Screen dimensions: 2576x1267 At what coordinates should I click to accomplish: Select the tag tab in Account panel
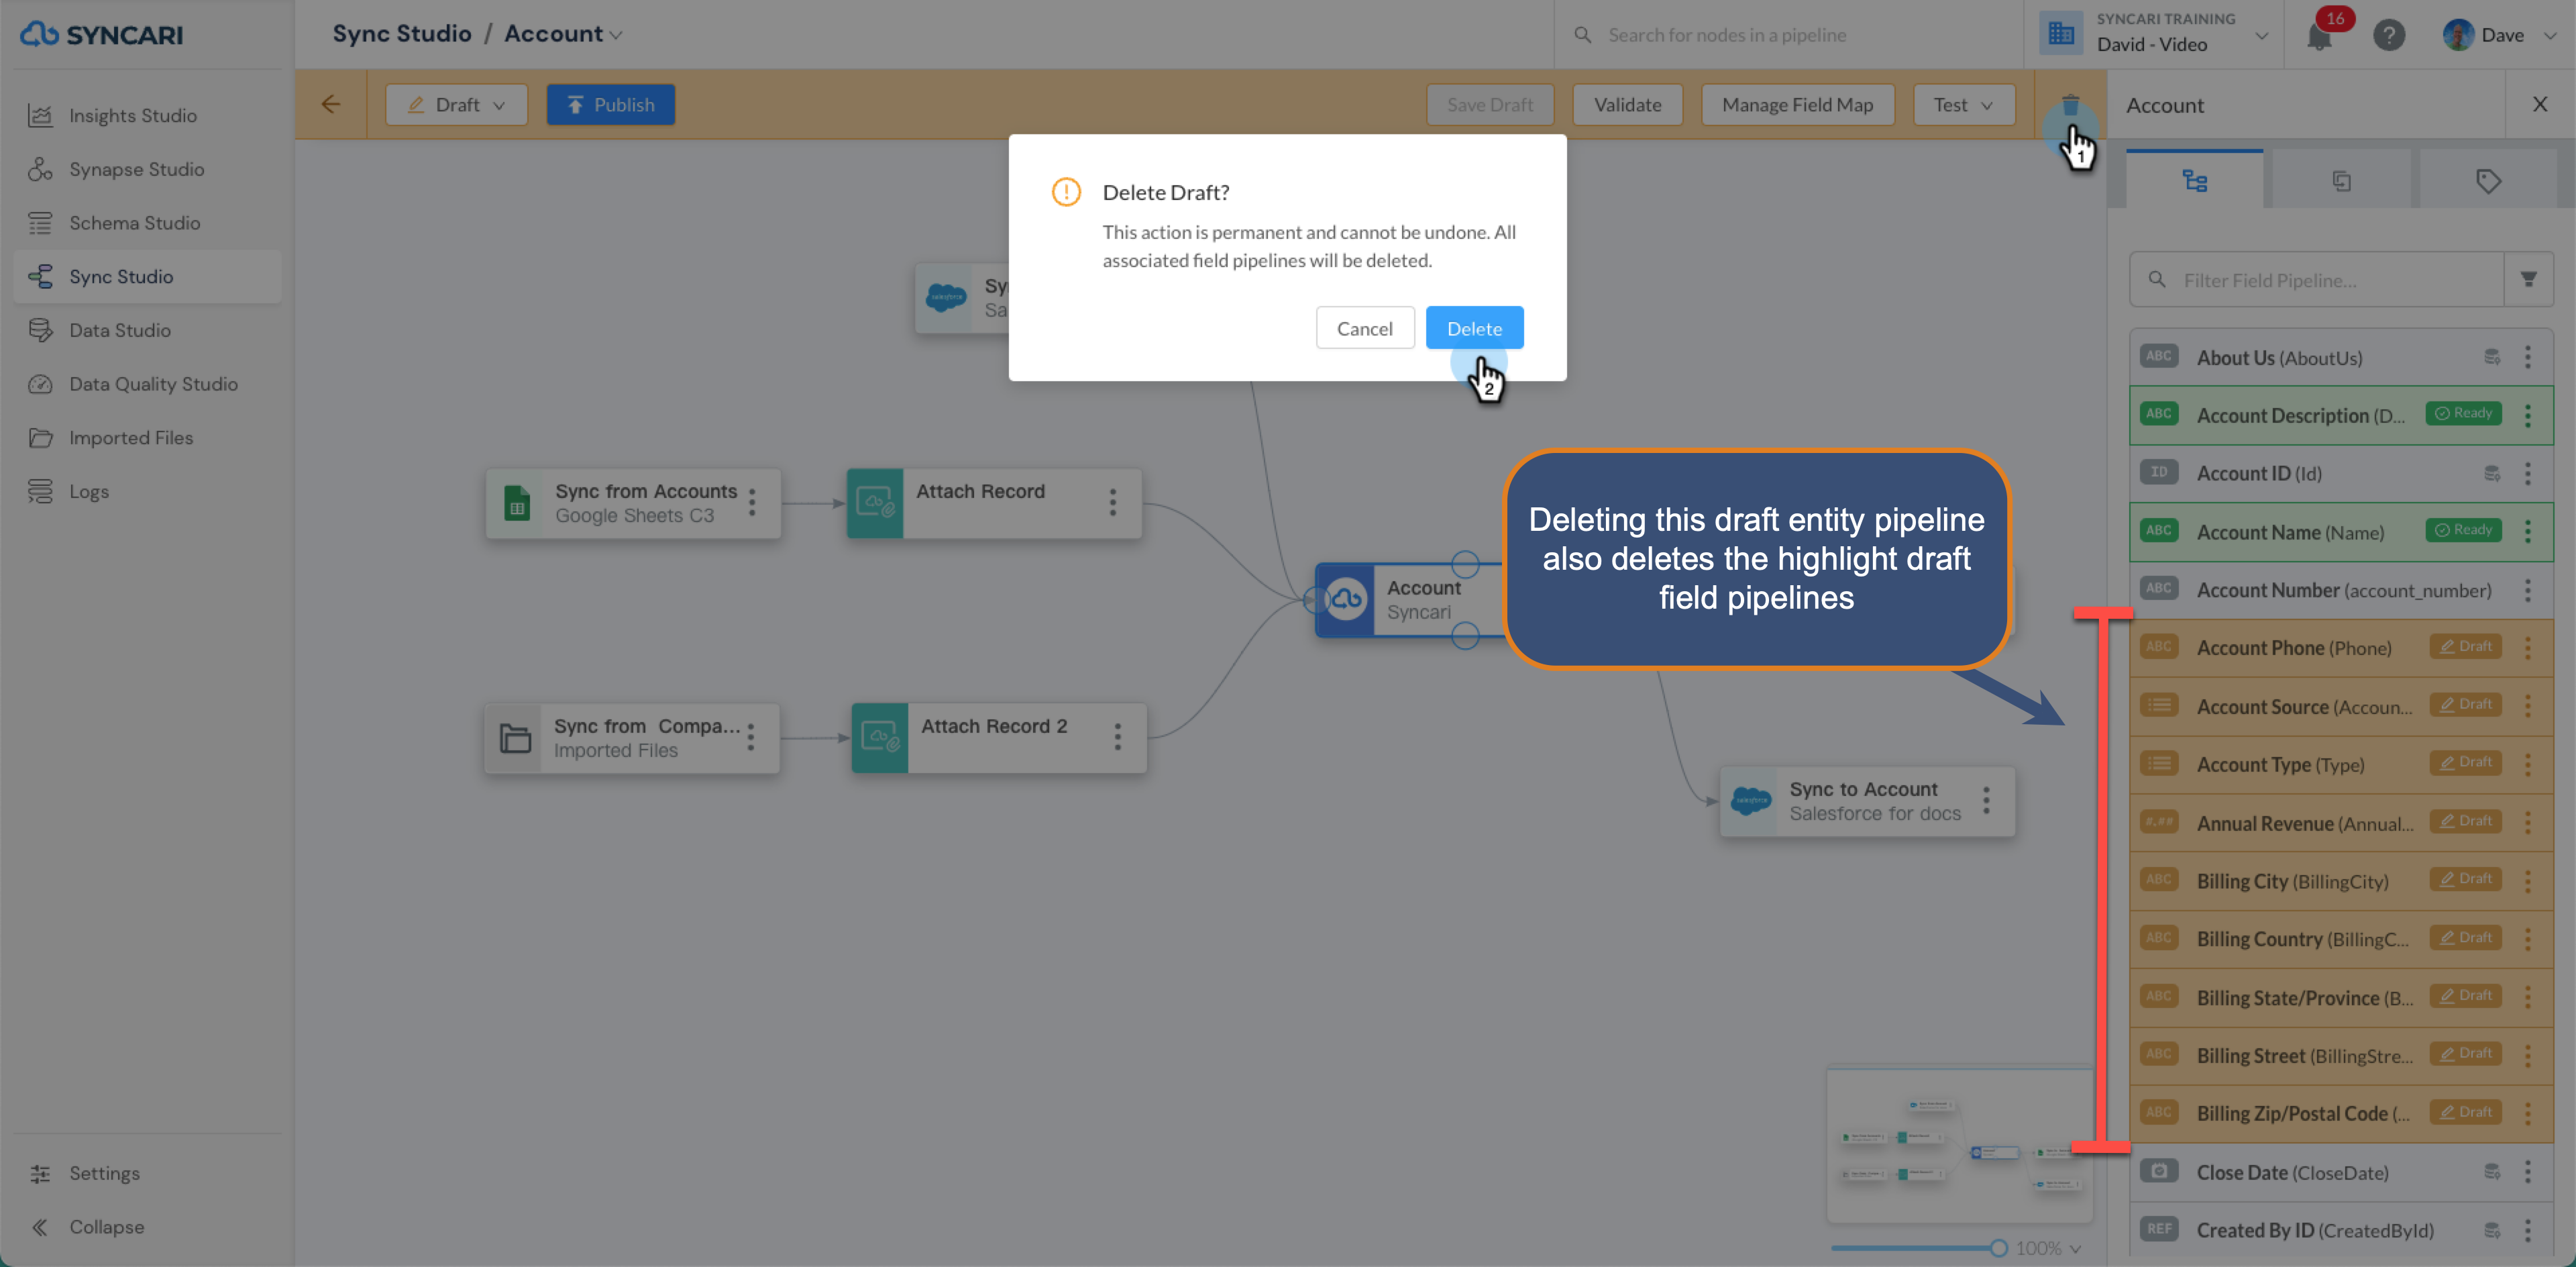click(x=2488, y=181)
